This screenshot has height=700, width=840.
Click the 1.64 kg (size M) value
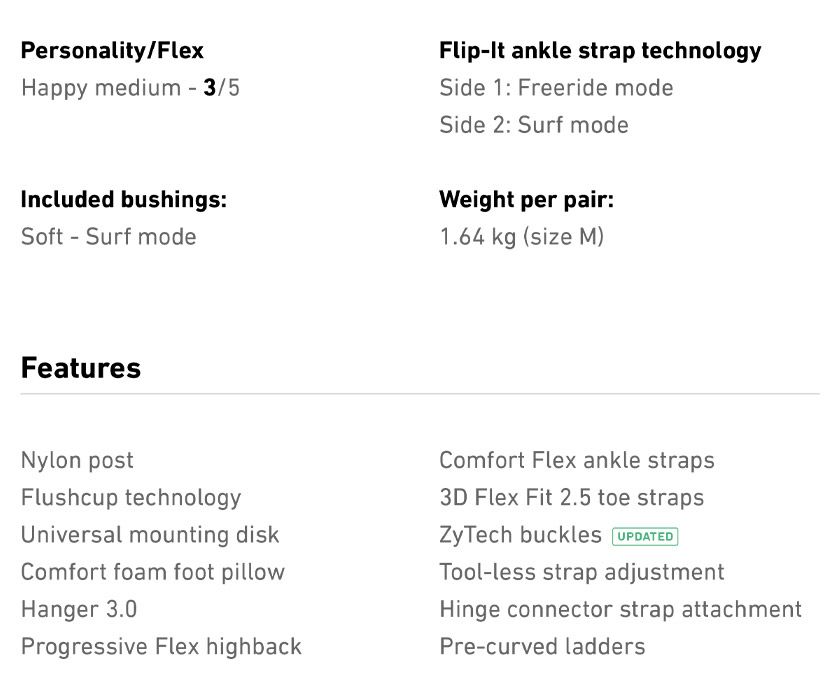point(521,237)
